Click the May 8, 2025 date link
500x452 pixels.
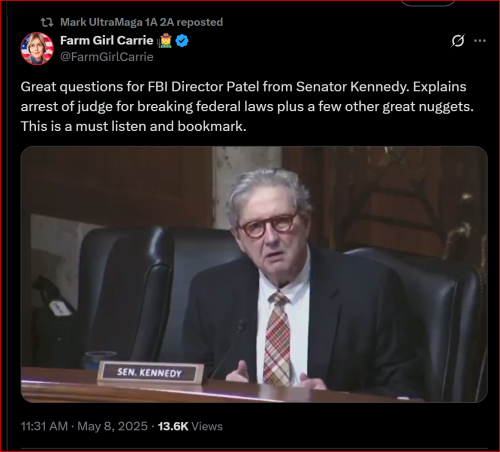point(112,426)
